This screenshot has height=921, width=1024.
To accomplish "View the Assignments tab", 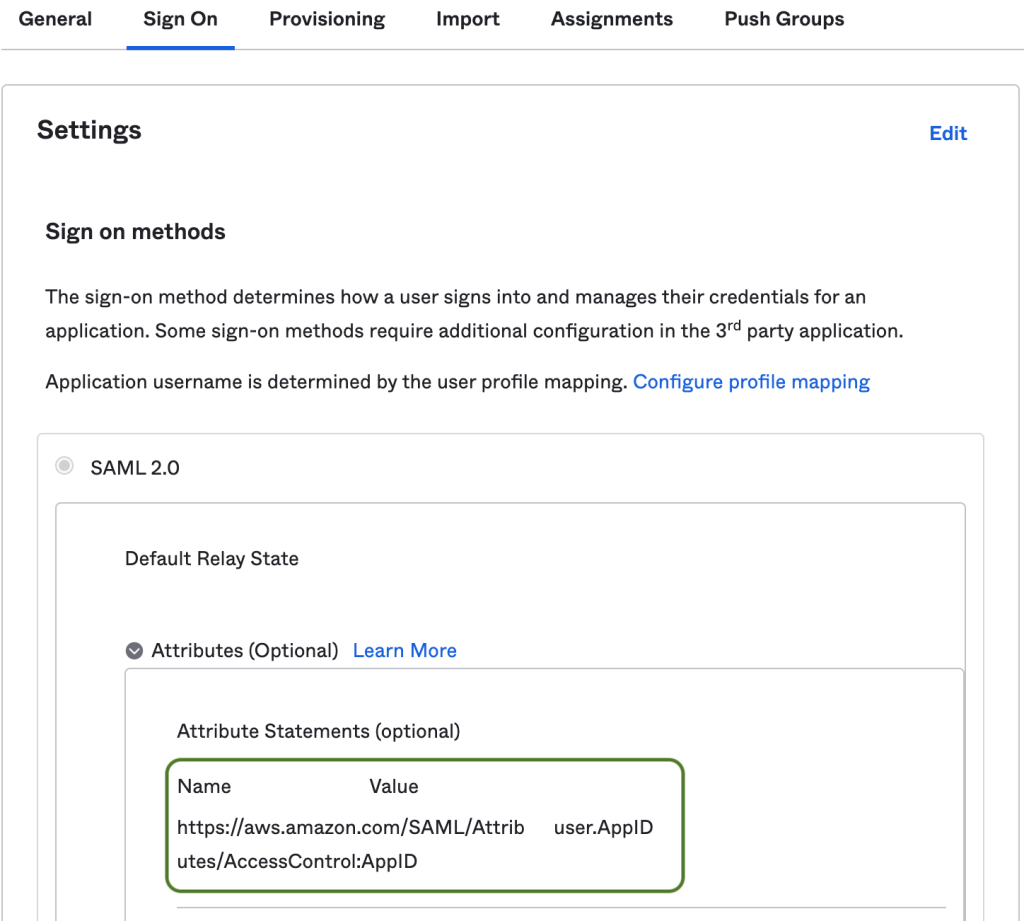I will (611, 19).
